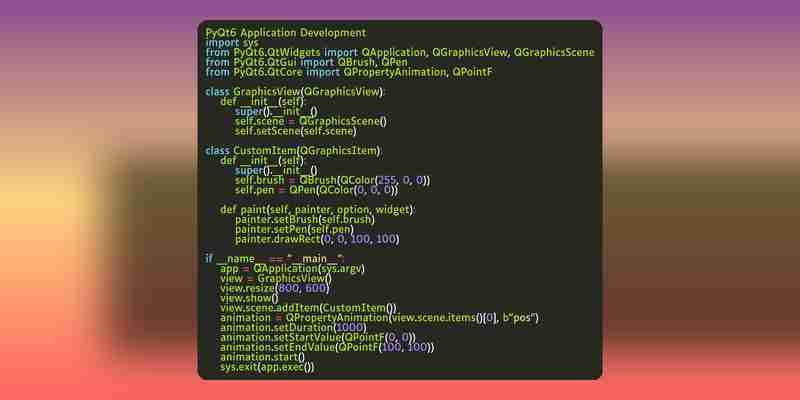The height and width of the screenshot is (400, 800).
Task: Click "animation.setDuration(1000)" line
Action: click(293, 328)
